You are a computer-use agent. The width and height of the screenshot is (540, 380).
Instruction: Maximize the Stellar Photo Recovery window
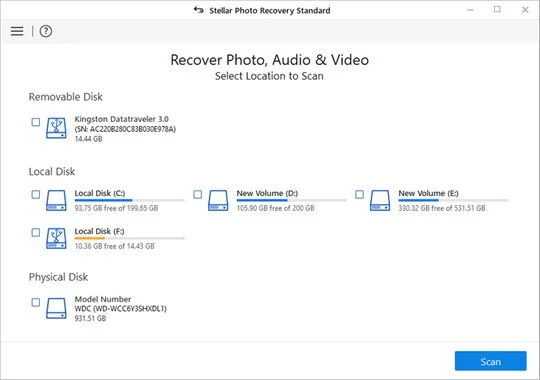[x=497, y=10]
